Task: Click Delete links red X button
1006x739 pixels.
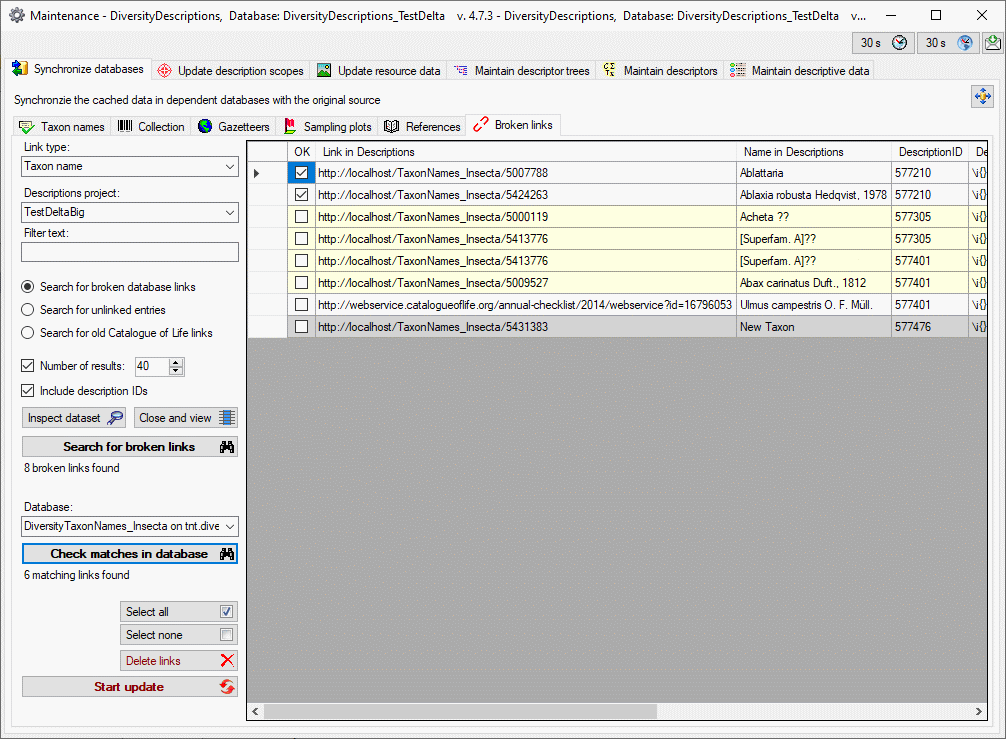Action: tap(178, 661)
